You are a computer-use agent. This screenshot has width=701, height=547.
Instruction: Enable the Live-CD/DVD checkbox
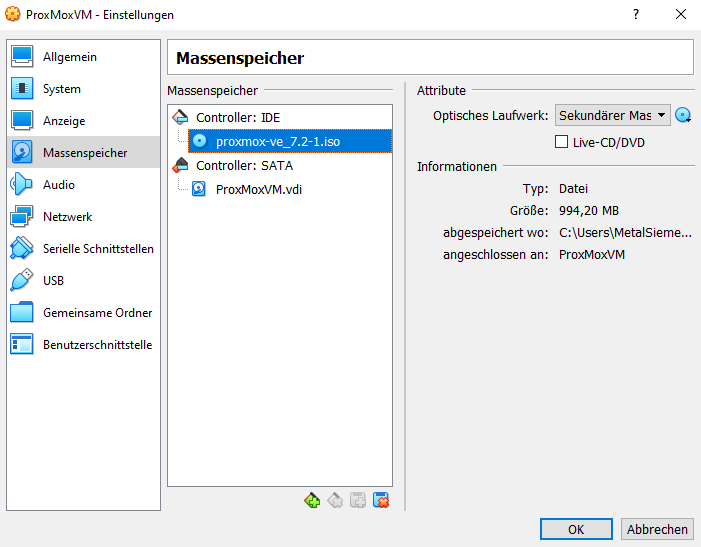click(x=561, y=142)
